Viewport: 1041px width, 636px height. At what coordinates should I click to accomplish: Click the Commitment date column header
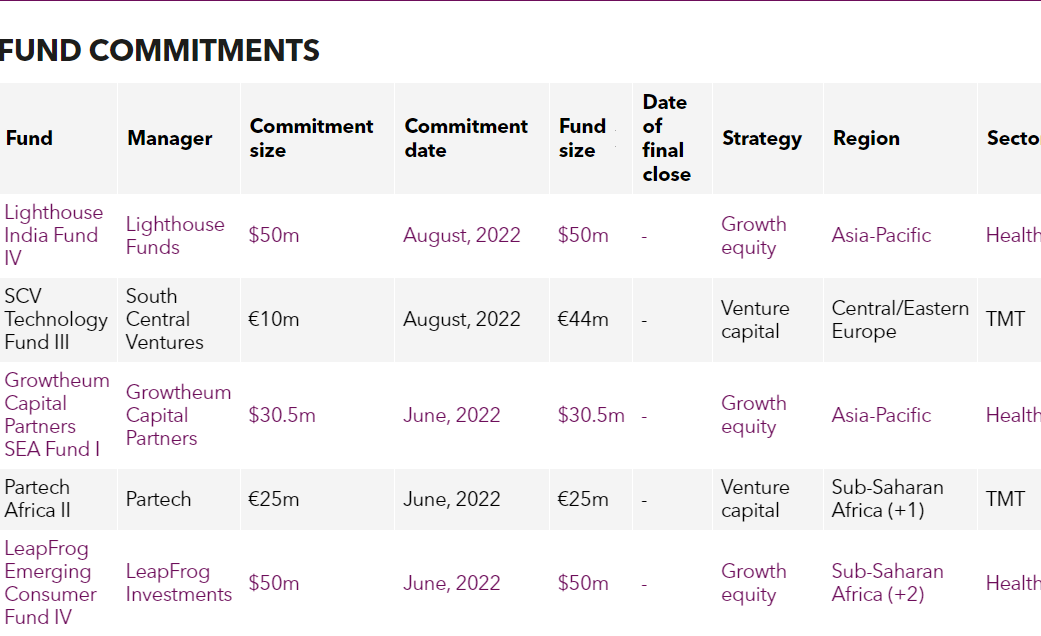tap(466, 138)
